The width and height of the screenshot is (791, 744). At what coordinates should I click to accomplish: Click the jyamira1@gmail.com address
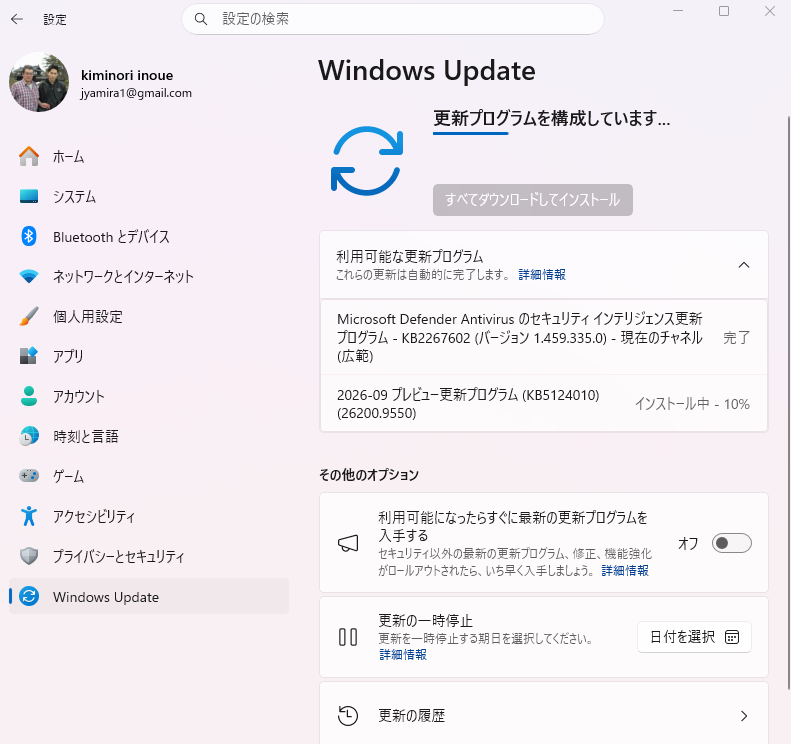pyautogui.click(x=136, y=93)
